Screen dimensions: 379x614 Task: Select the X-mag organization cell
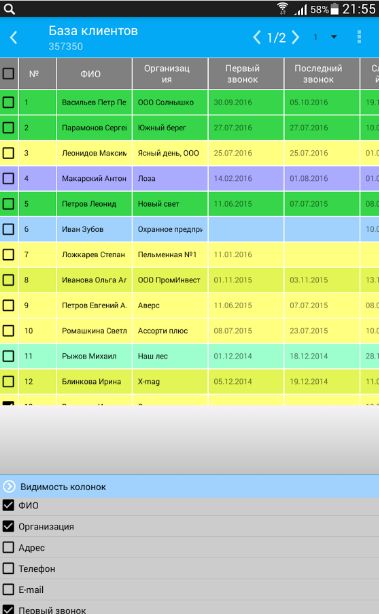click(x=170, y=381)
